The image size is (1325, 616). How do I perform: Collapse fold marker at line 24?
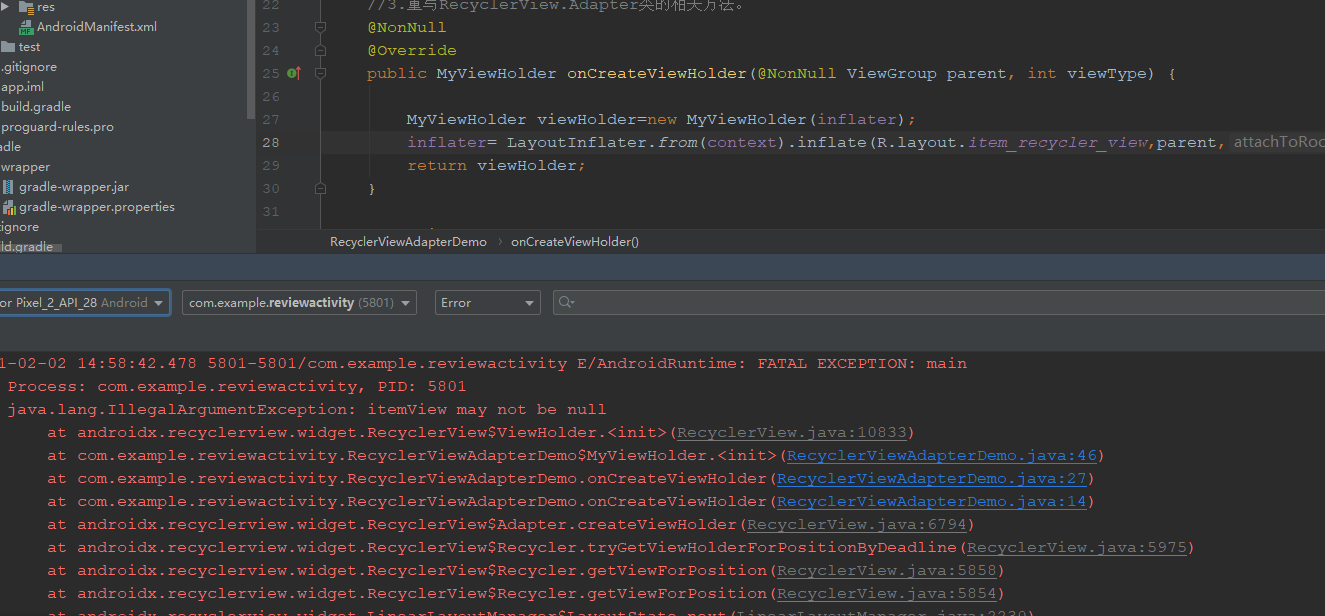coord(320,50)
